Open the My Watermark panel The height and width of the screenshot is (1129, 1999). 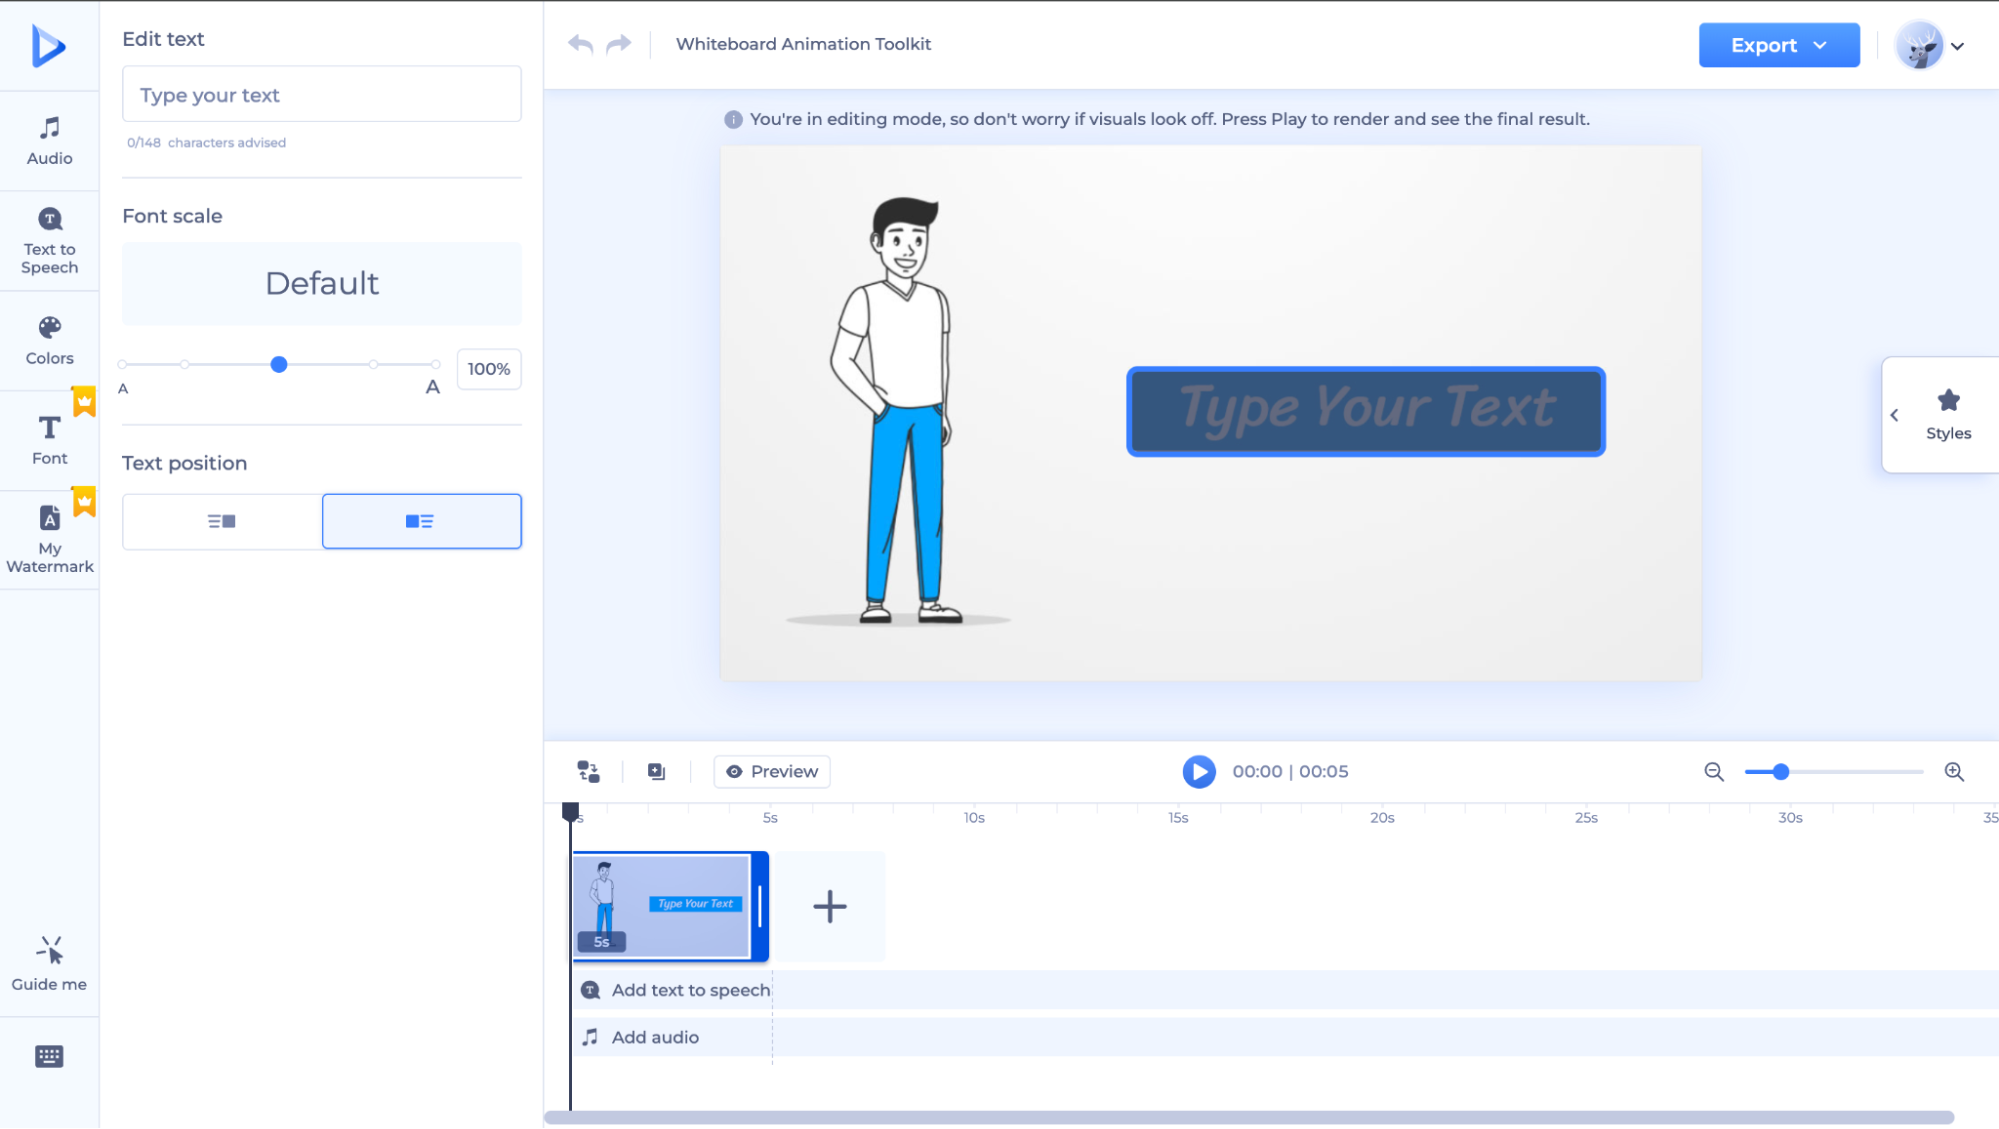click(x=49, y=540)
